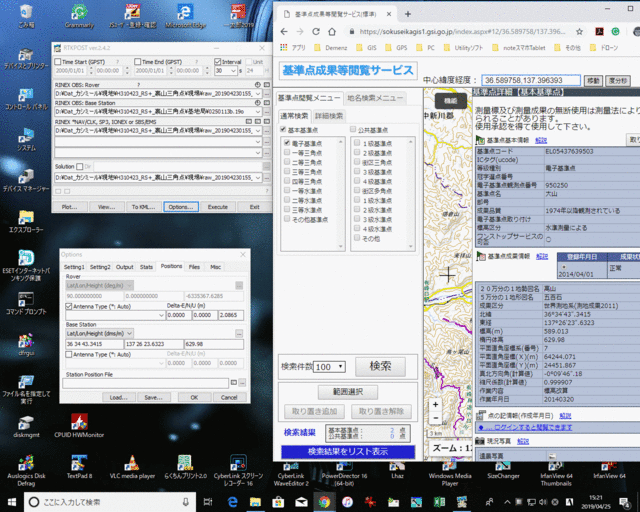Open the 検索件数 100 dropdown
The width and height of the screenshot is (640, 512).
329,367
